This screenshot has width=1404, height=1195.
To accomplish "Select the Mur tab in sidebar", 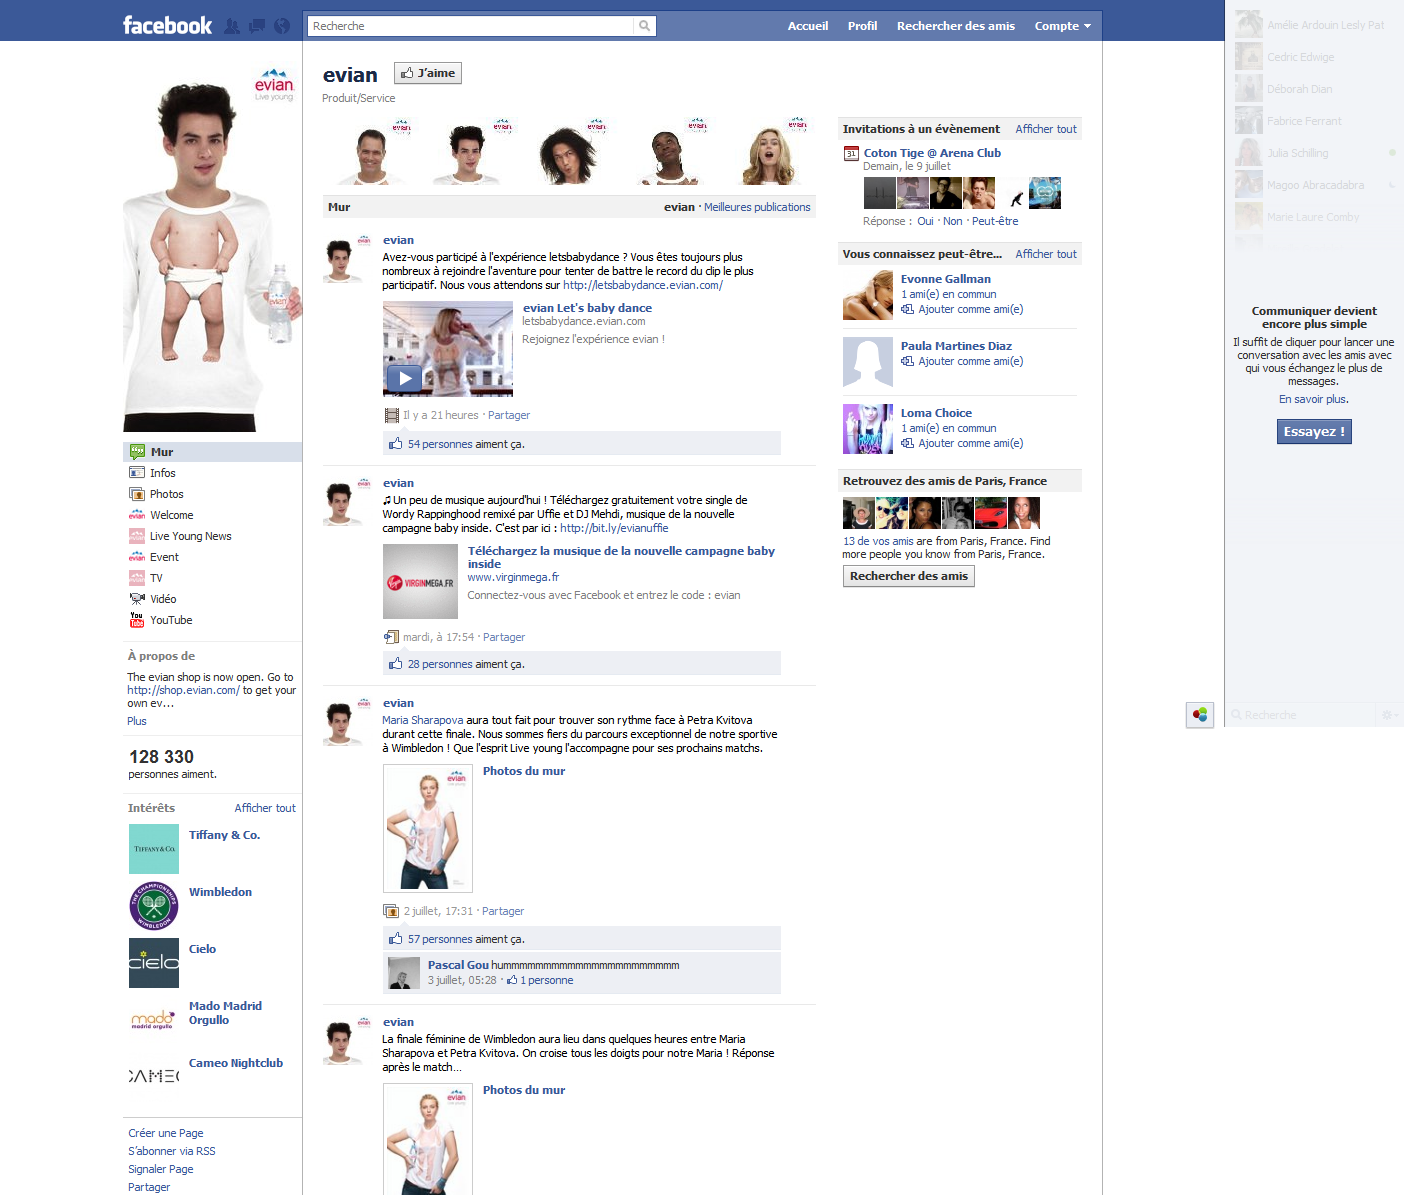I will pyautogui.click(x=212, y=452).
